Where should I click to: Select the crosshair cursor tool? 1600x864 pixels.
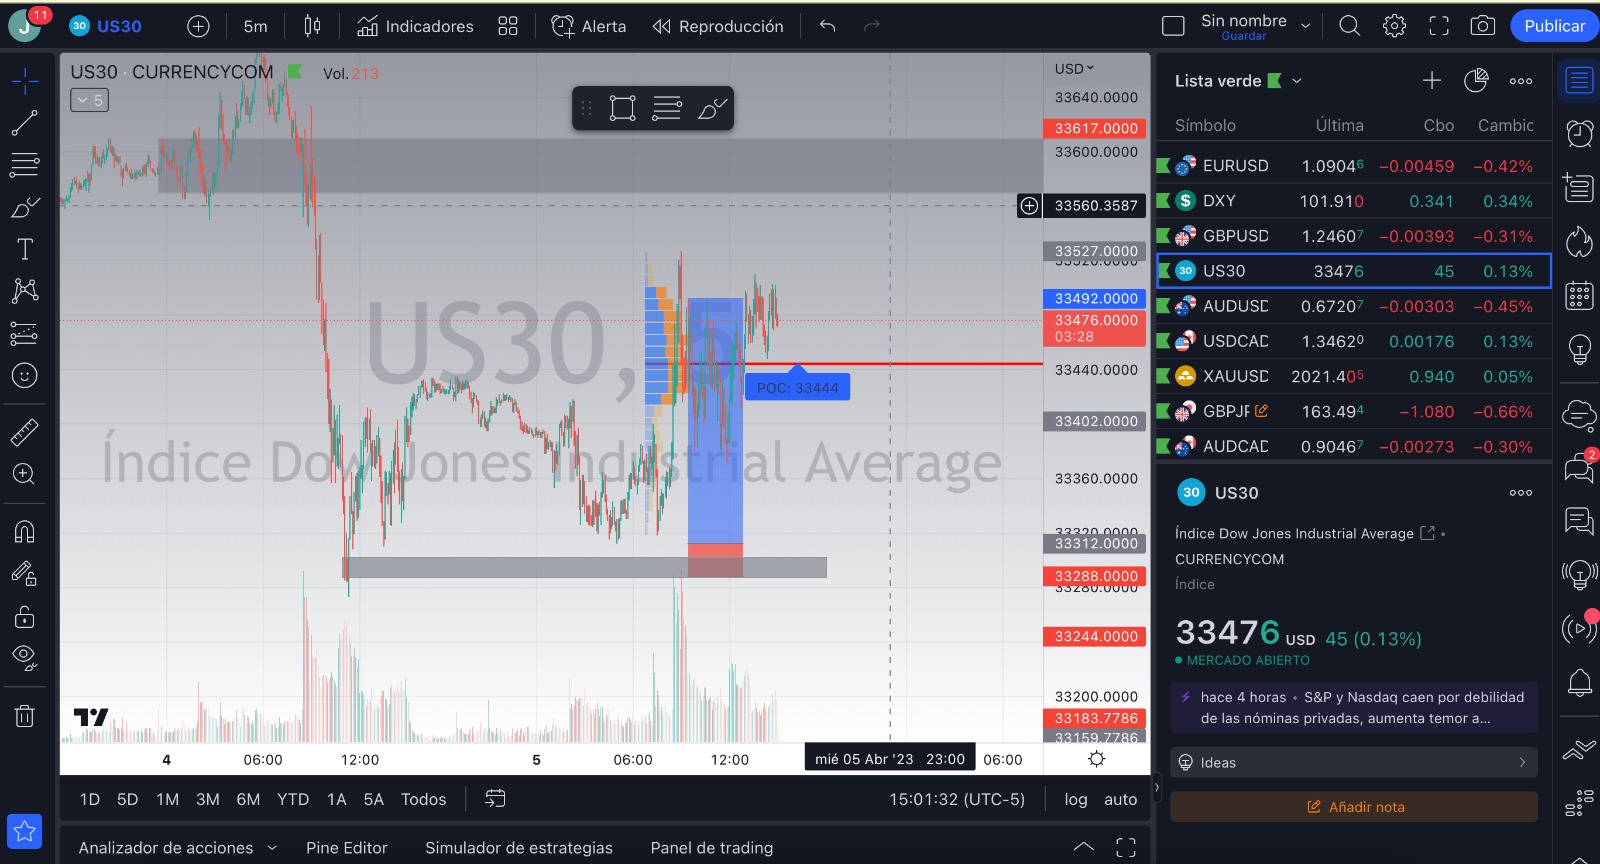(25, 81)
